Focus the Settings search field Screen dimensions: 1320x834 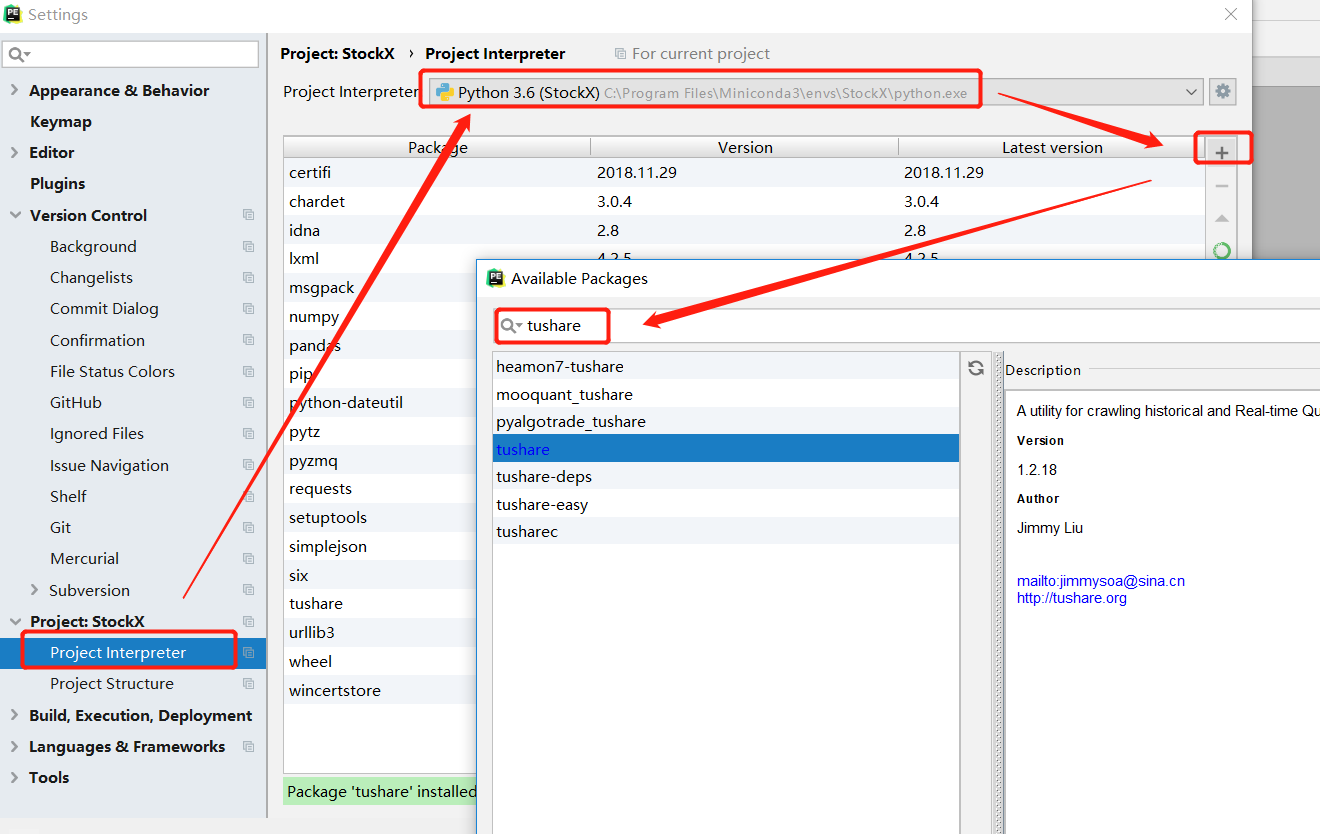[x=131, y=54]
